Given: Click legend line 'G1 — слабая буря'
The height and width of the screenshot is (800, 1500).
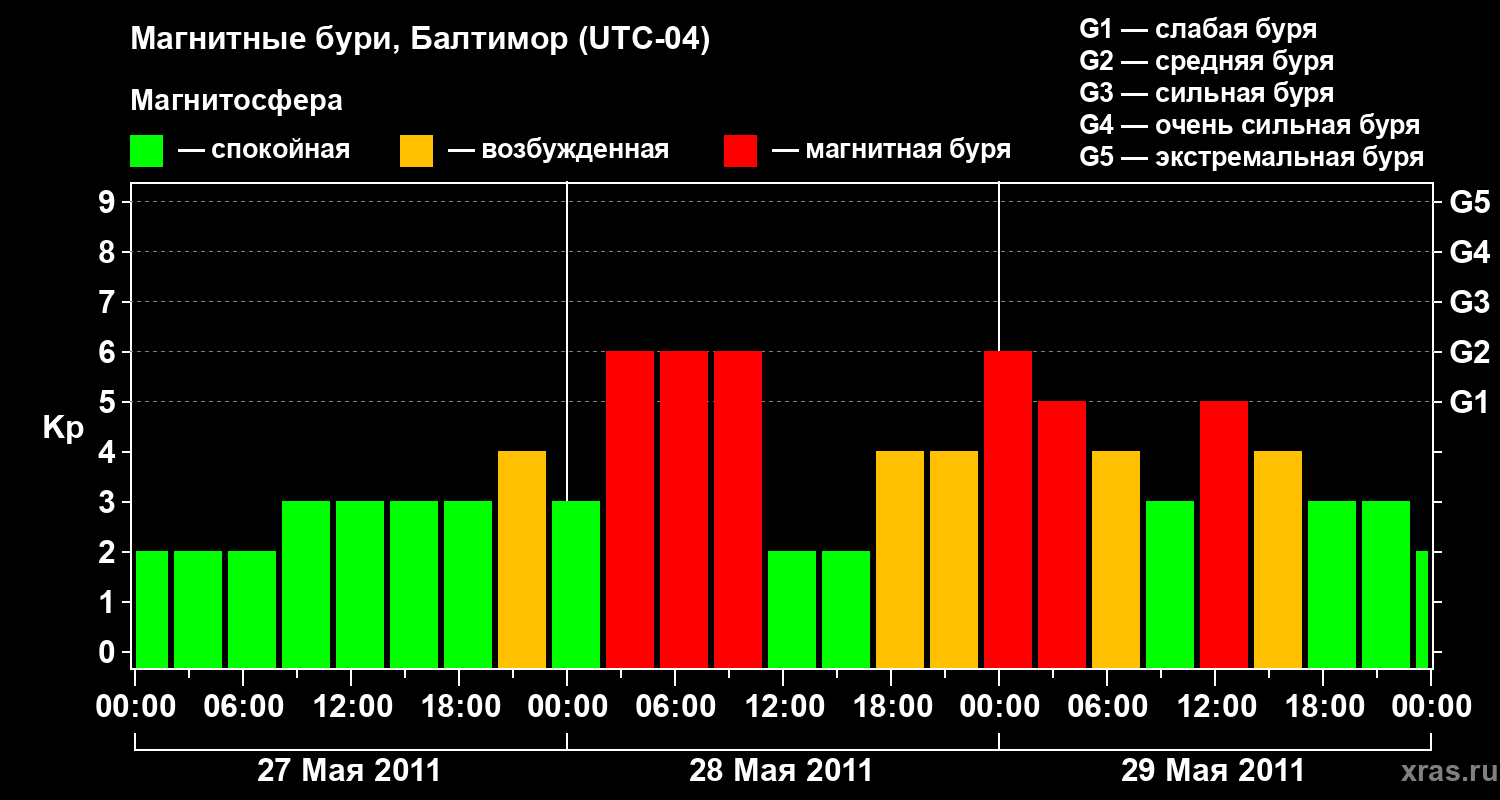Looking at the screenshot, I should (x=1198, y=29).
